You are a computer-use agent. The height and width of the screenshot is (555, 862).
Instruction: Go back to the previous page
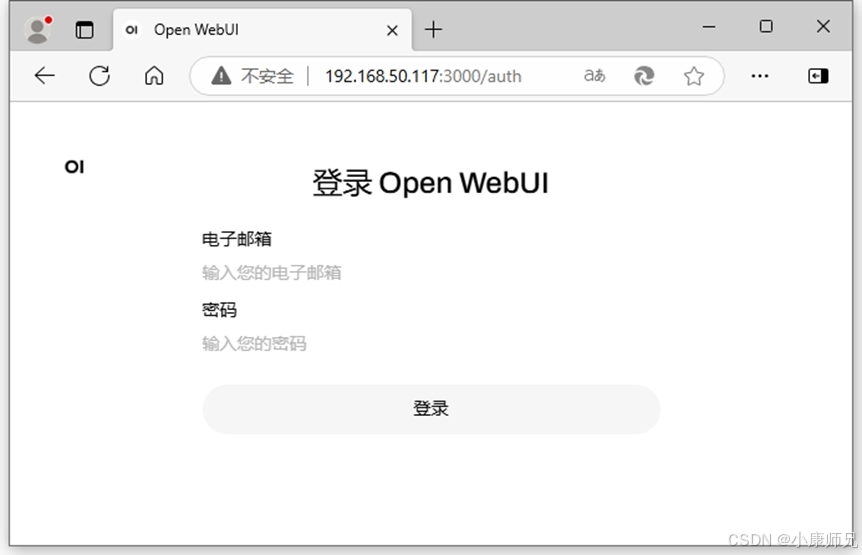[45, 76]
